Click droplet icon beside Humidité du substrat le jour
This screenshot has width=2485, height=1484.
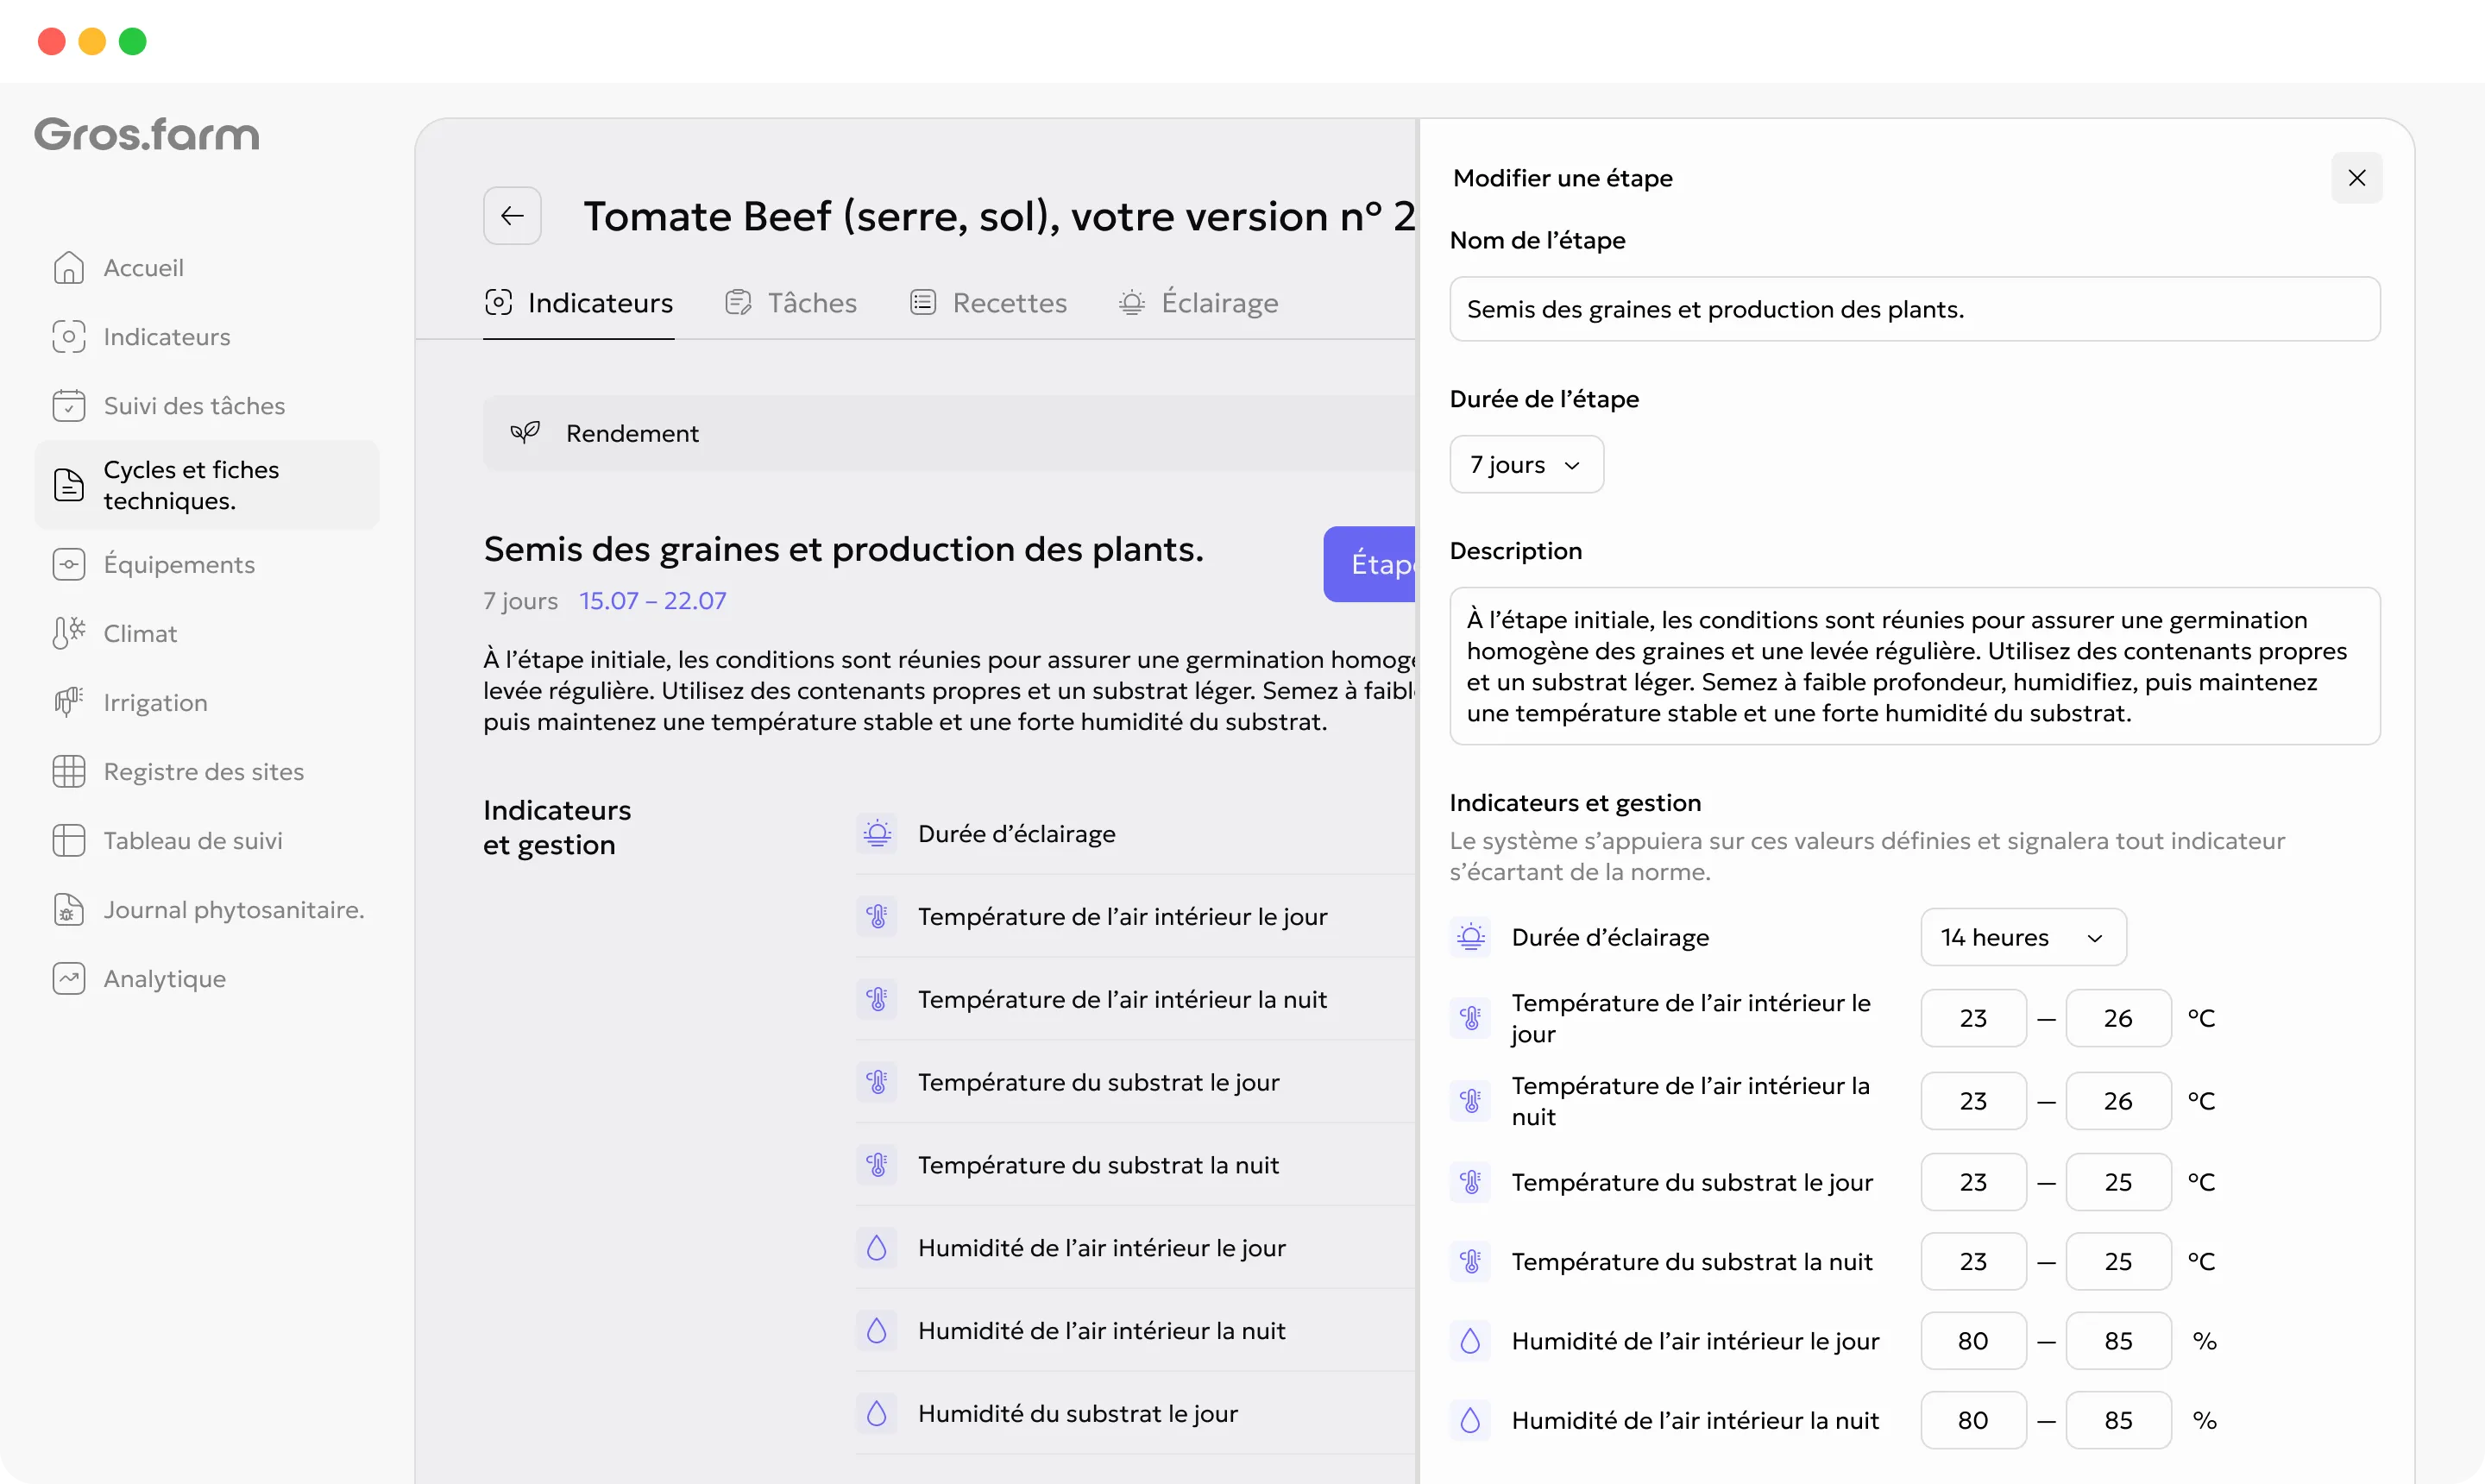[877, 1415]
